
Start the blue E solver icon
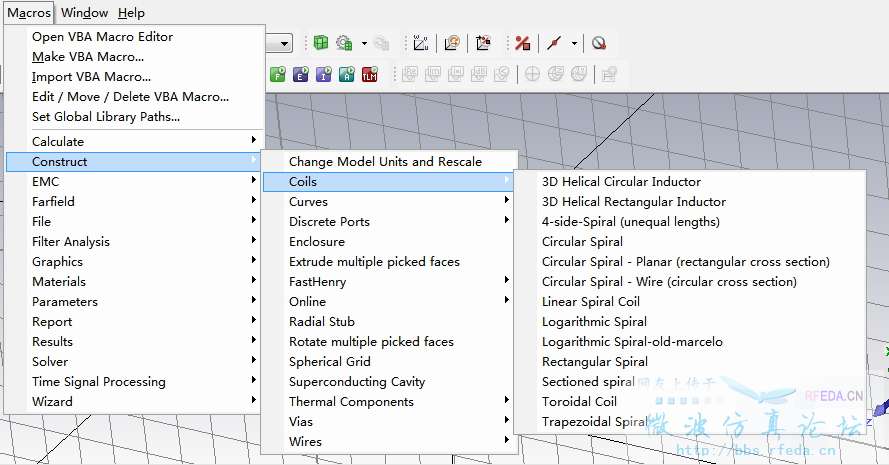pyautogui.click(x=301, y=74)
